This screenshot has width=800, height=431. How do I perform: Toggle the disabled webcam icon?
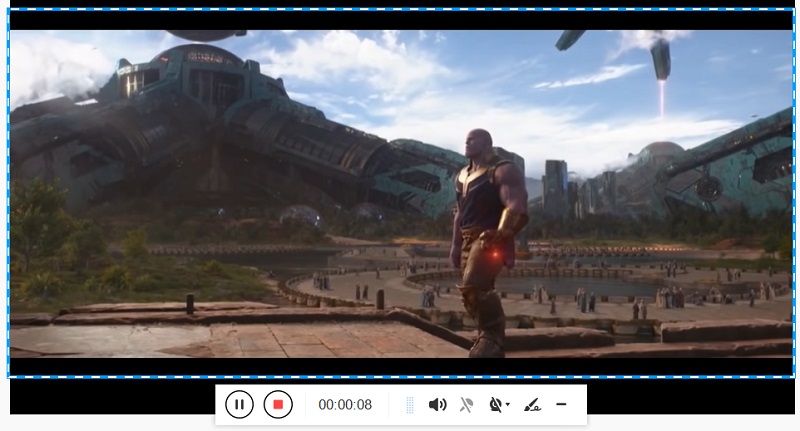495,405
